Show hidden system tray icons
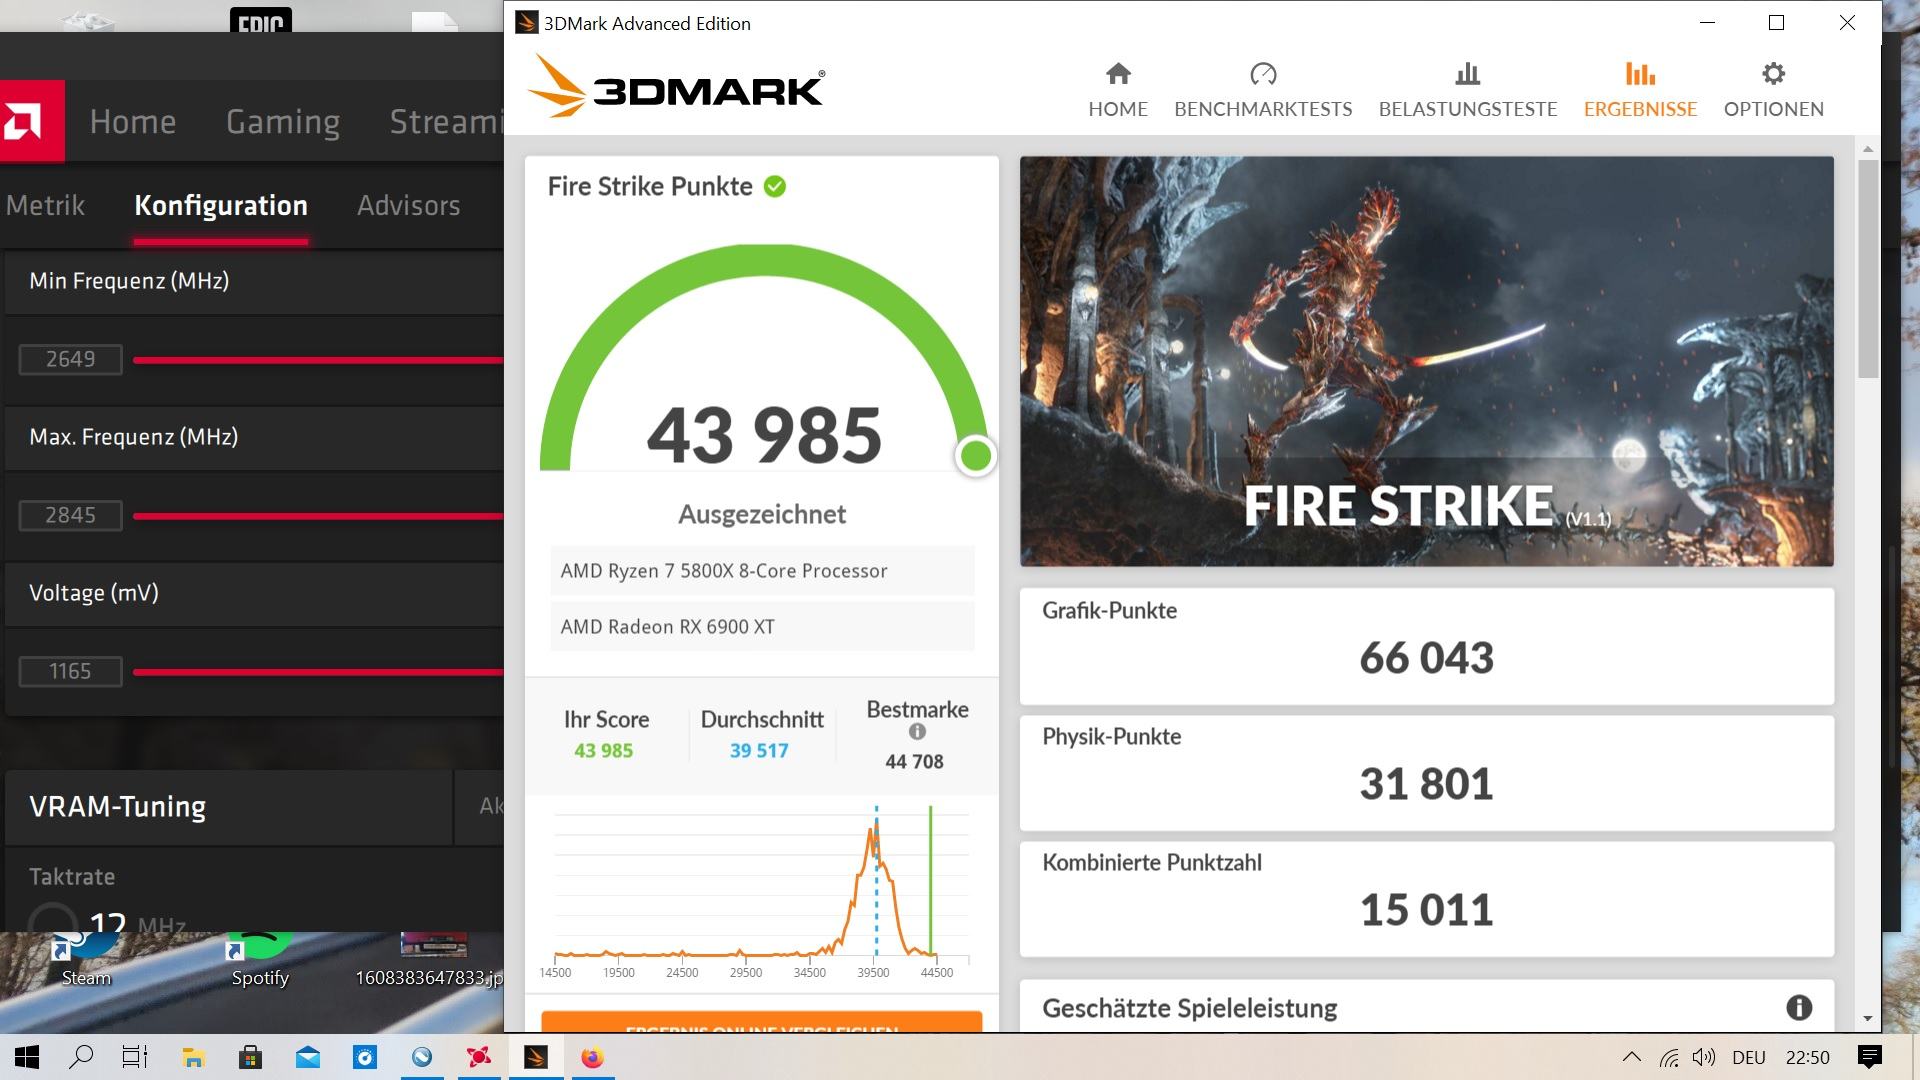Image resolution: width=1920 pixels, height=1080 pixels. (x=1632, y=1057)
